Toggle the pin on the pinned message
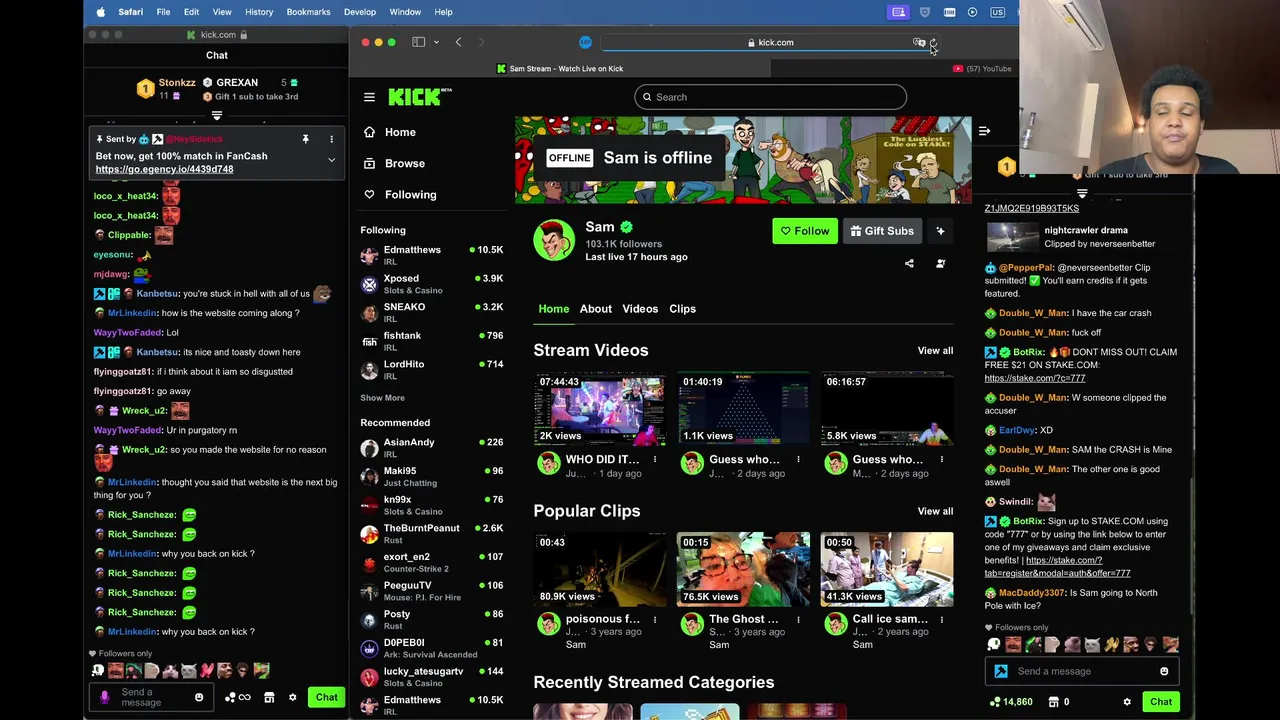Screen dimensions: 1280x720 click(306, 139)
